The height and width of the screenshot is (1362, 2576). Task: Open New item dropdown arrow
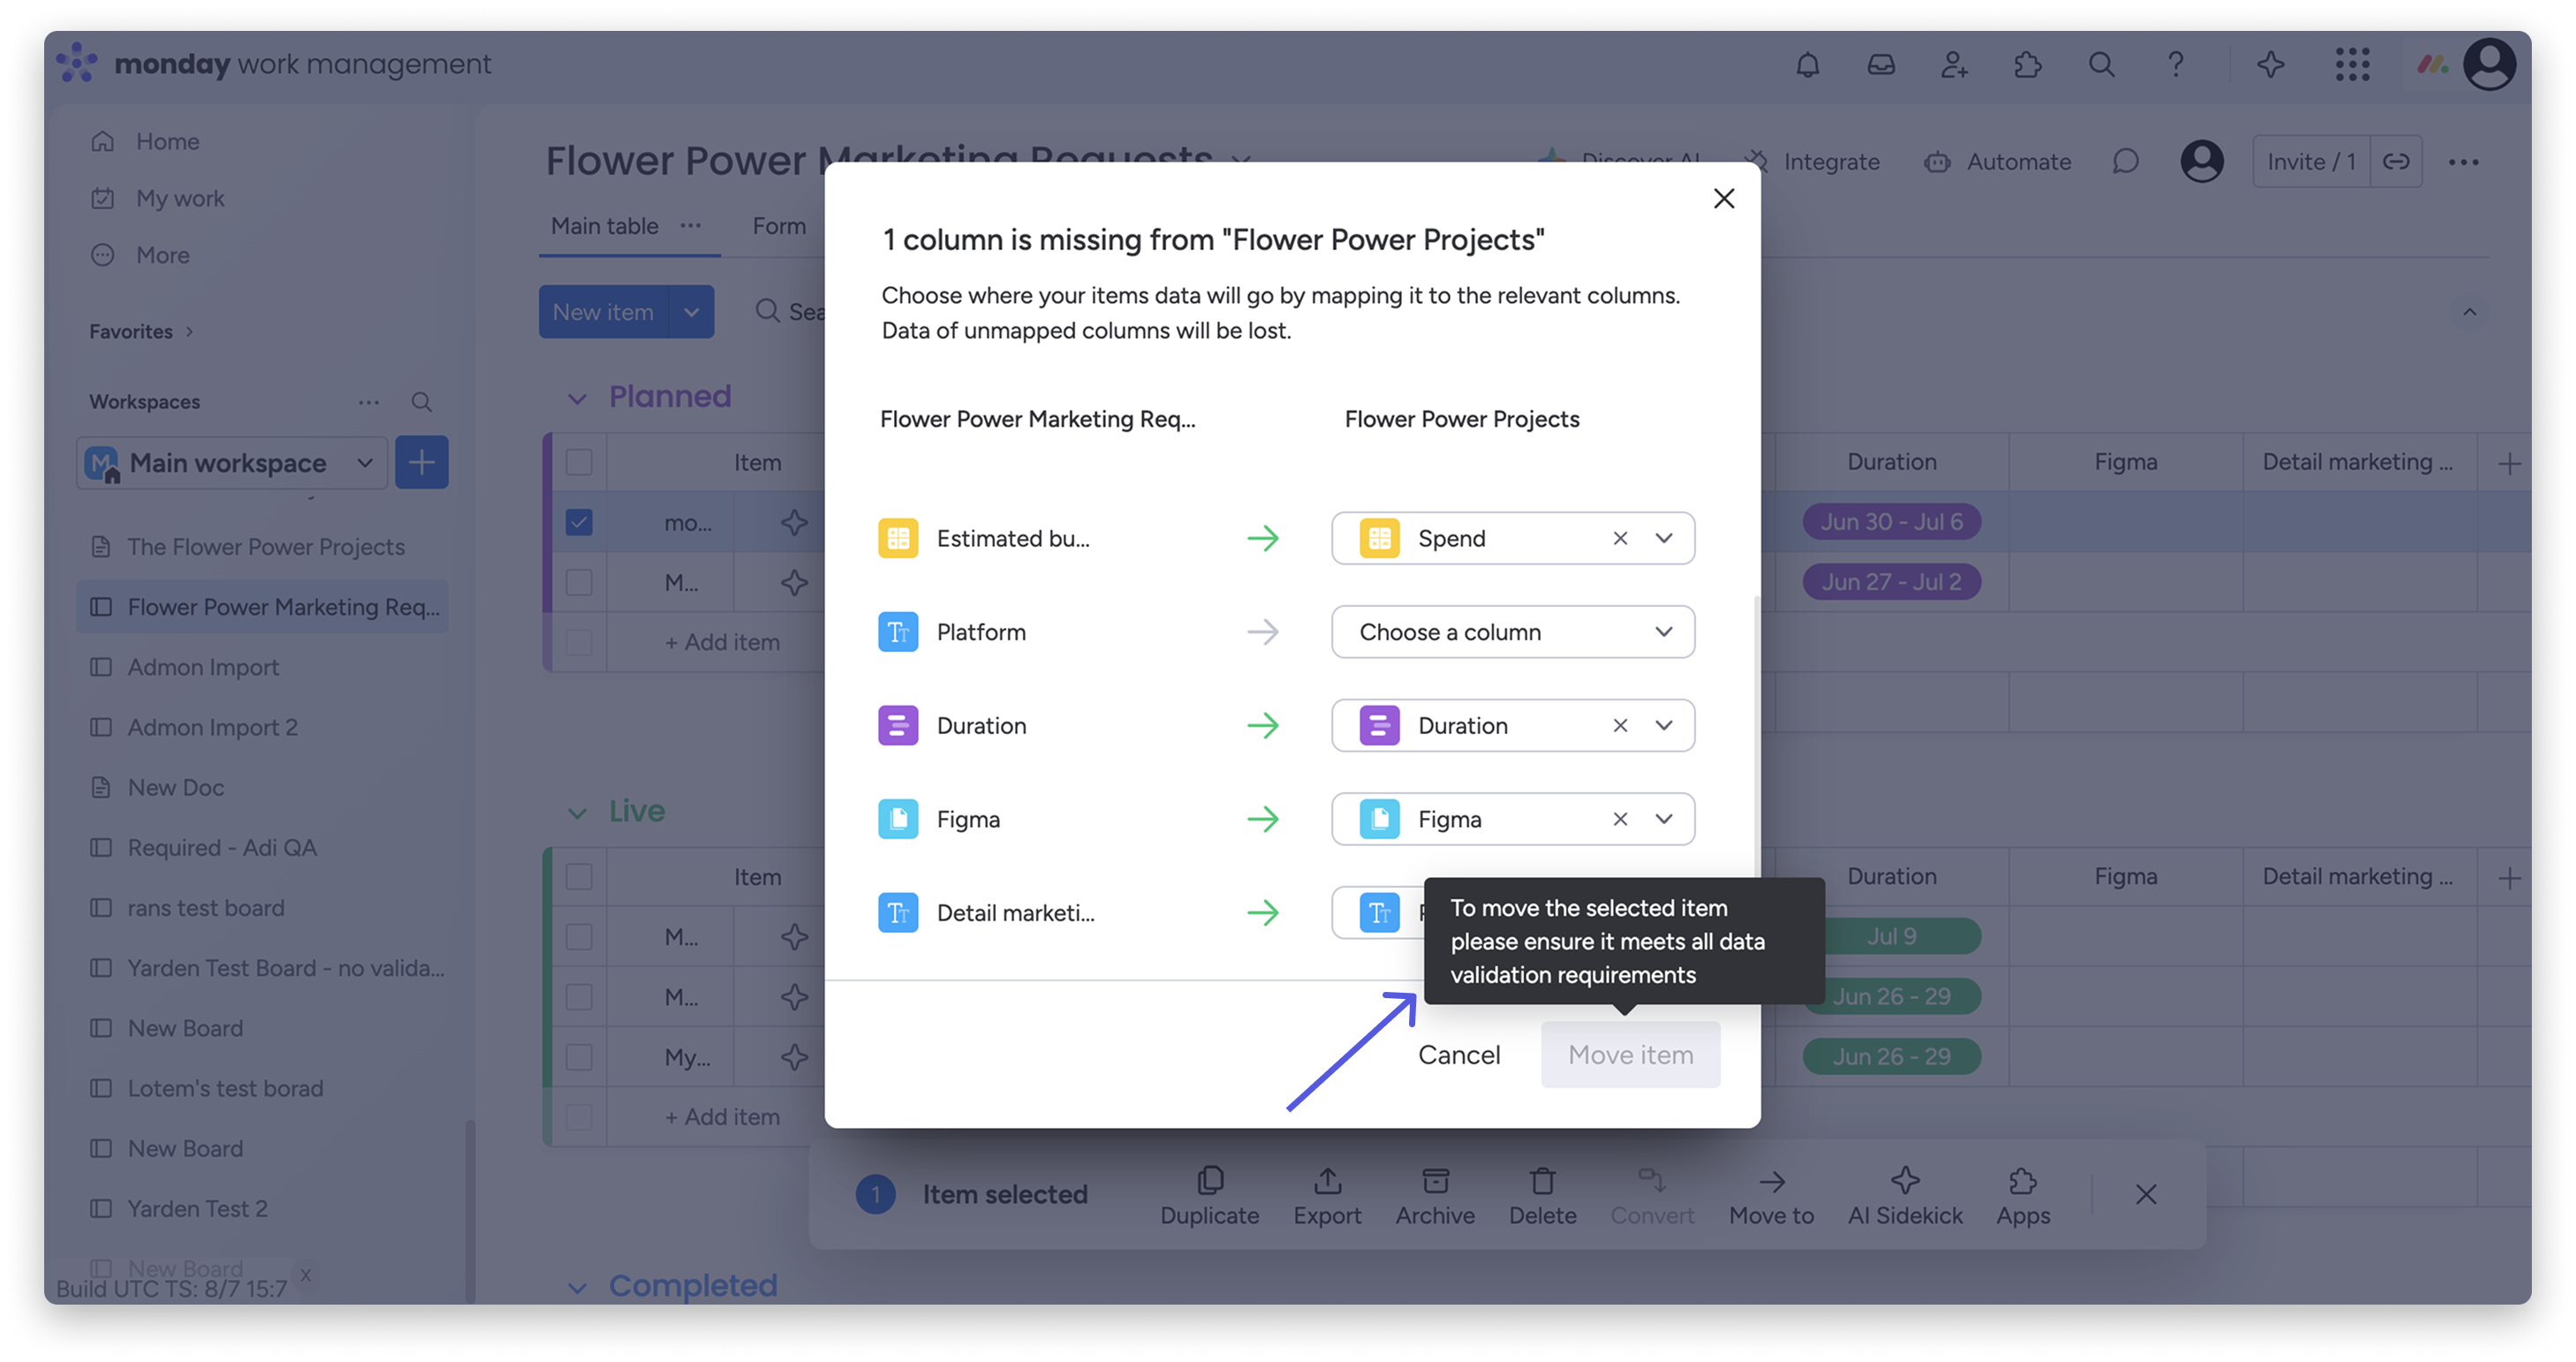click(691, 312)
